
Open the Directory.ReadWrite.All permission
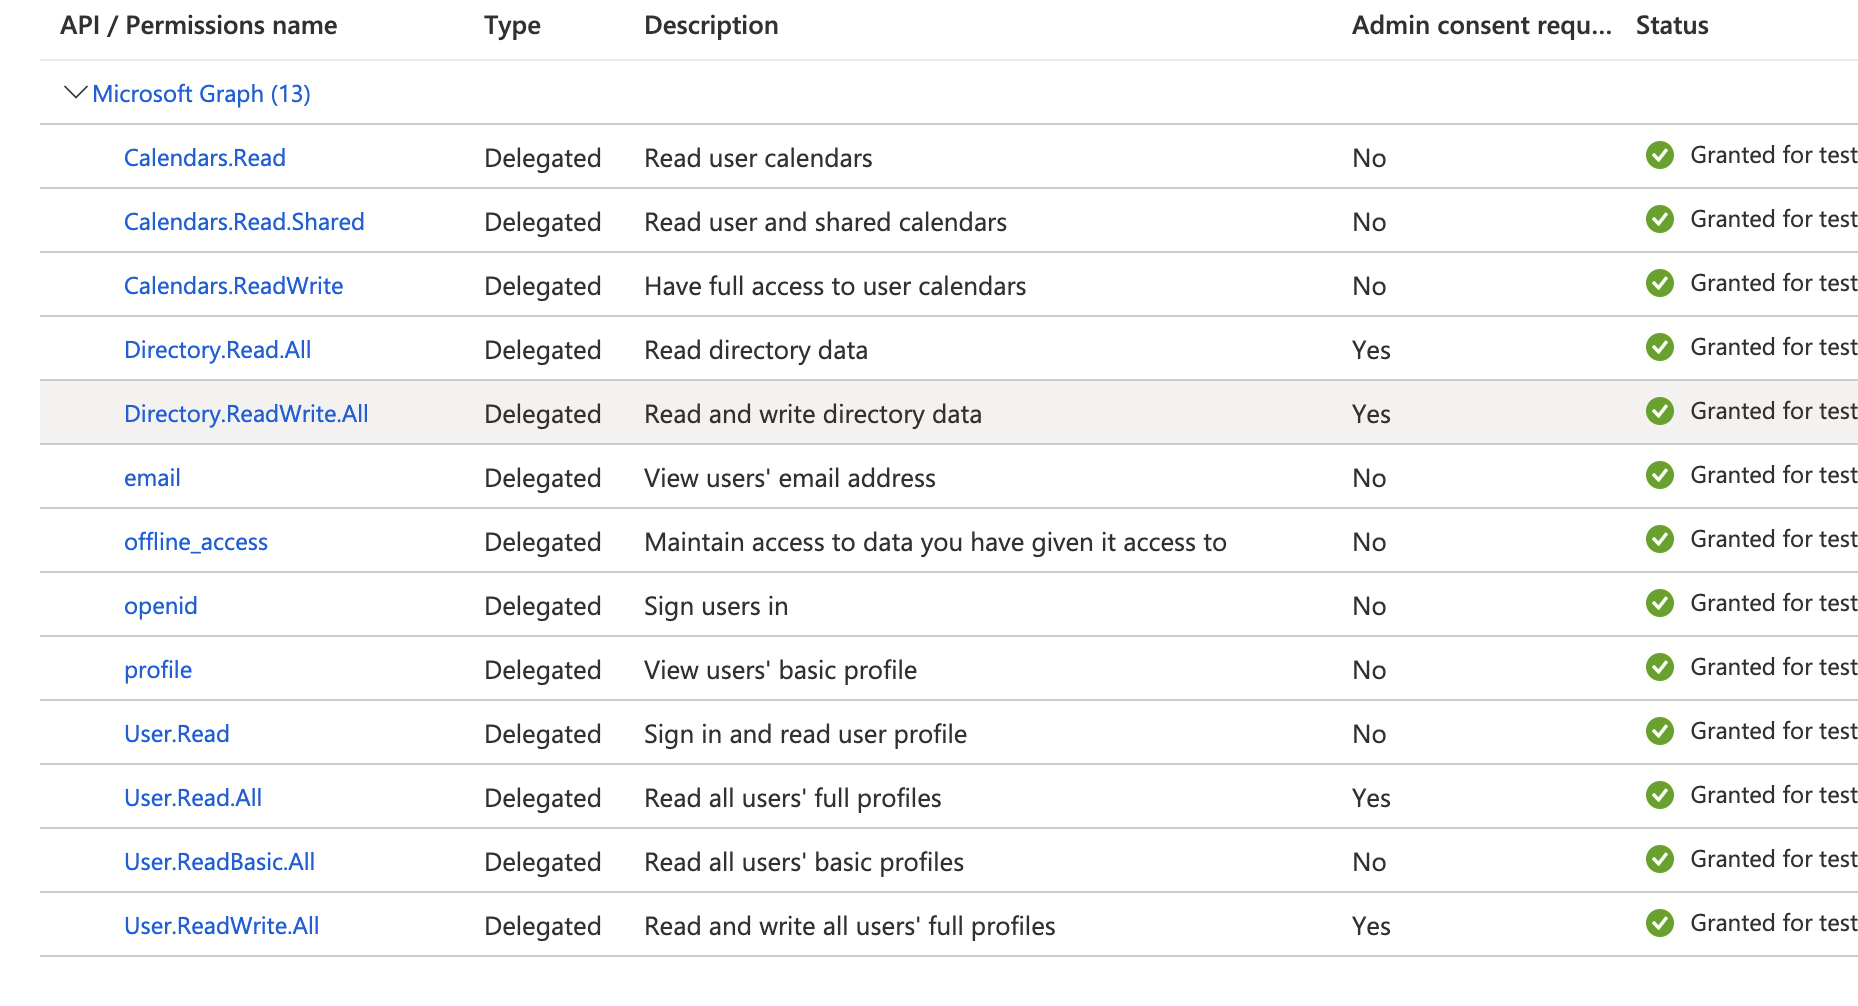[x=246, y=414]
